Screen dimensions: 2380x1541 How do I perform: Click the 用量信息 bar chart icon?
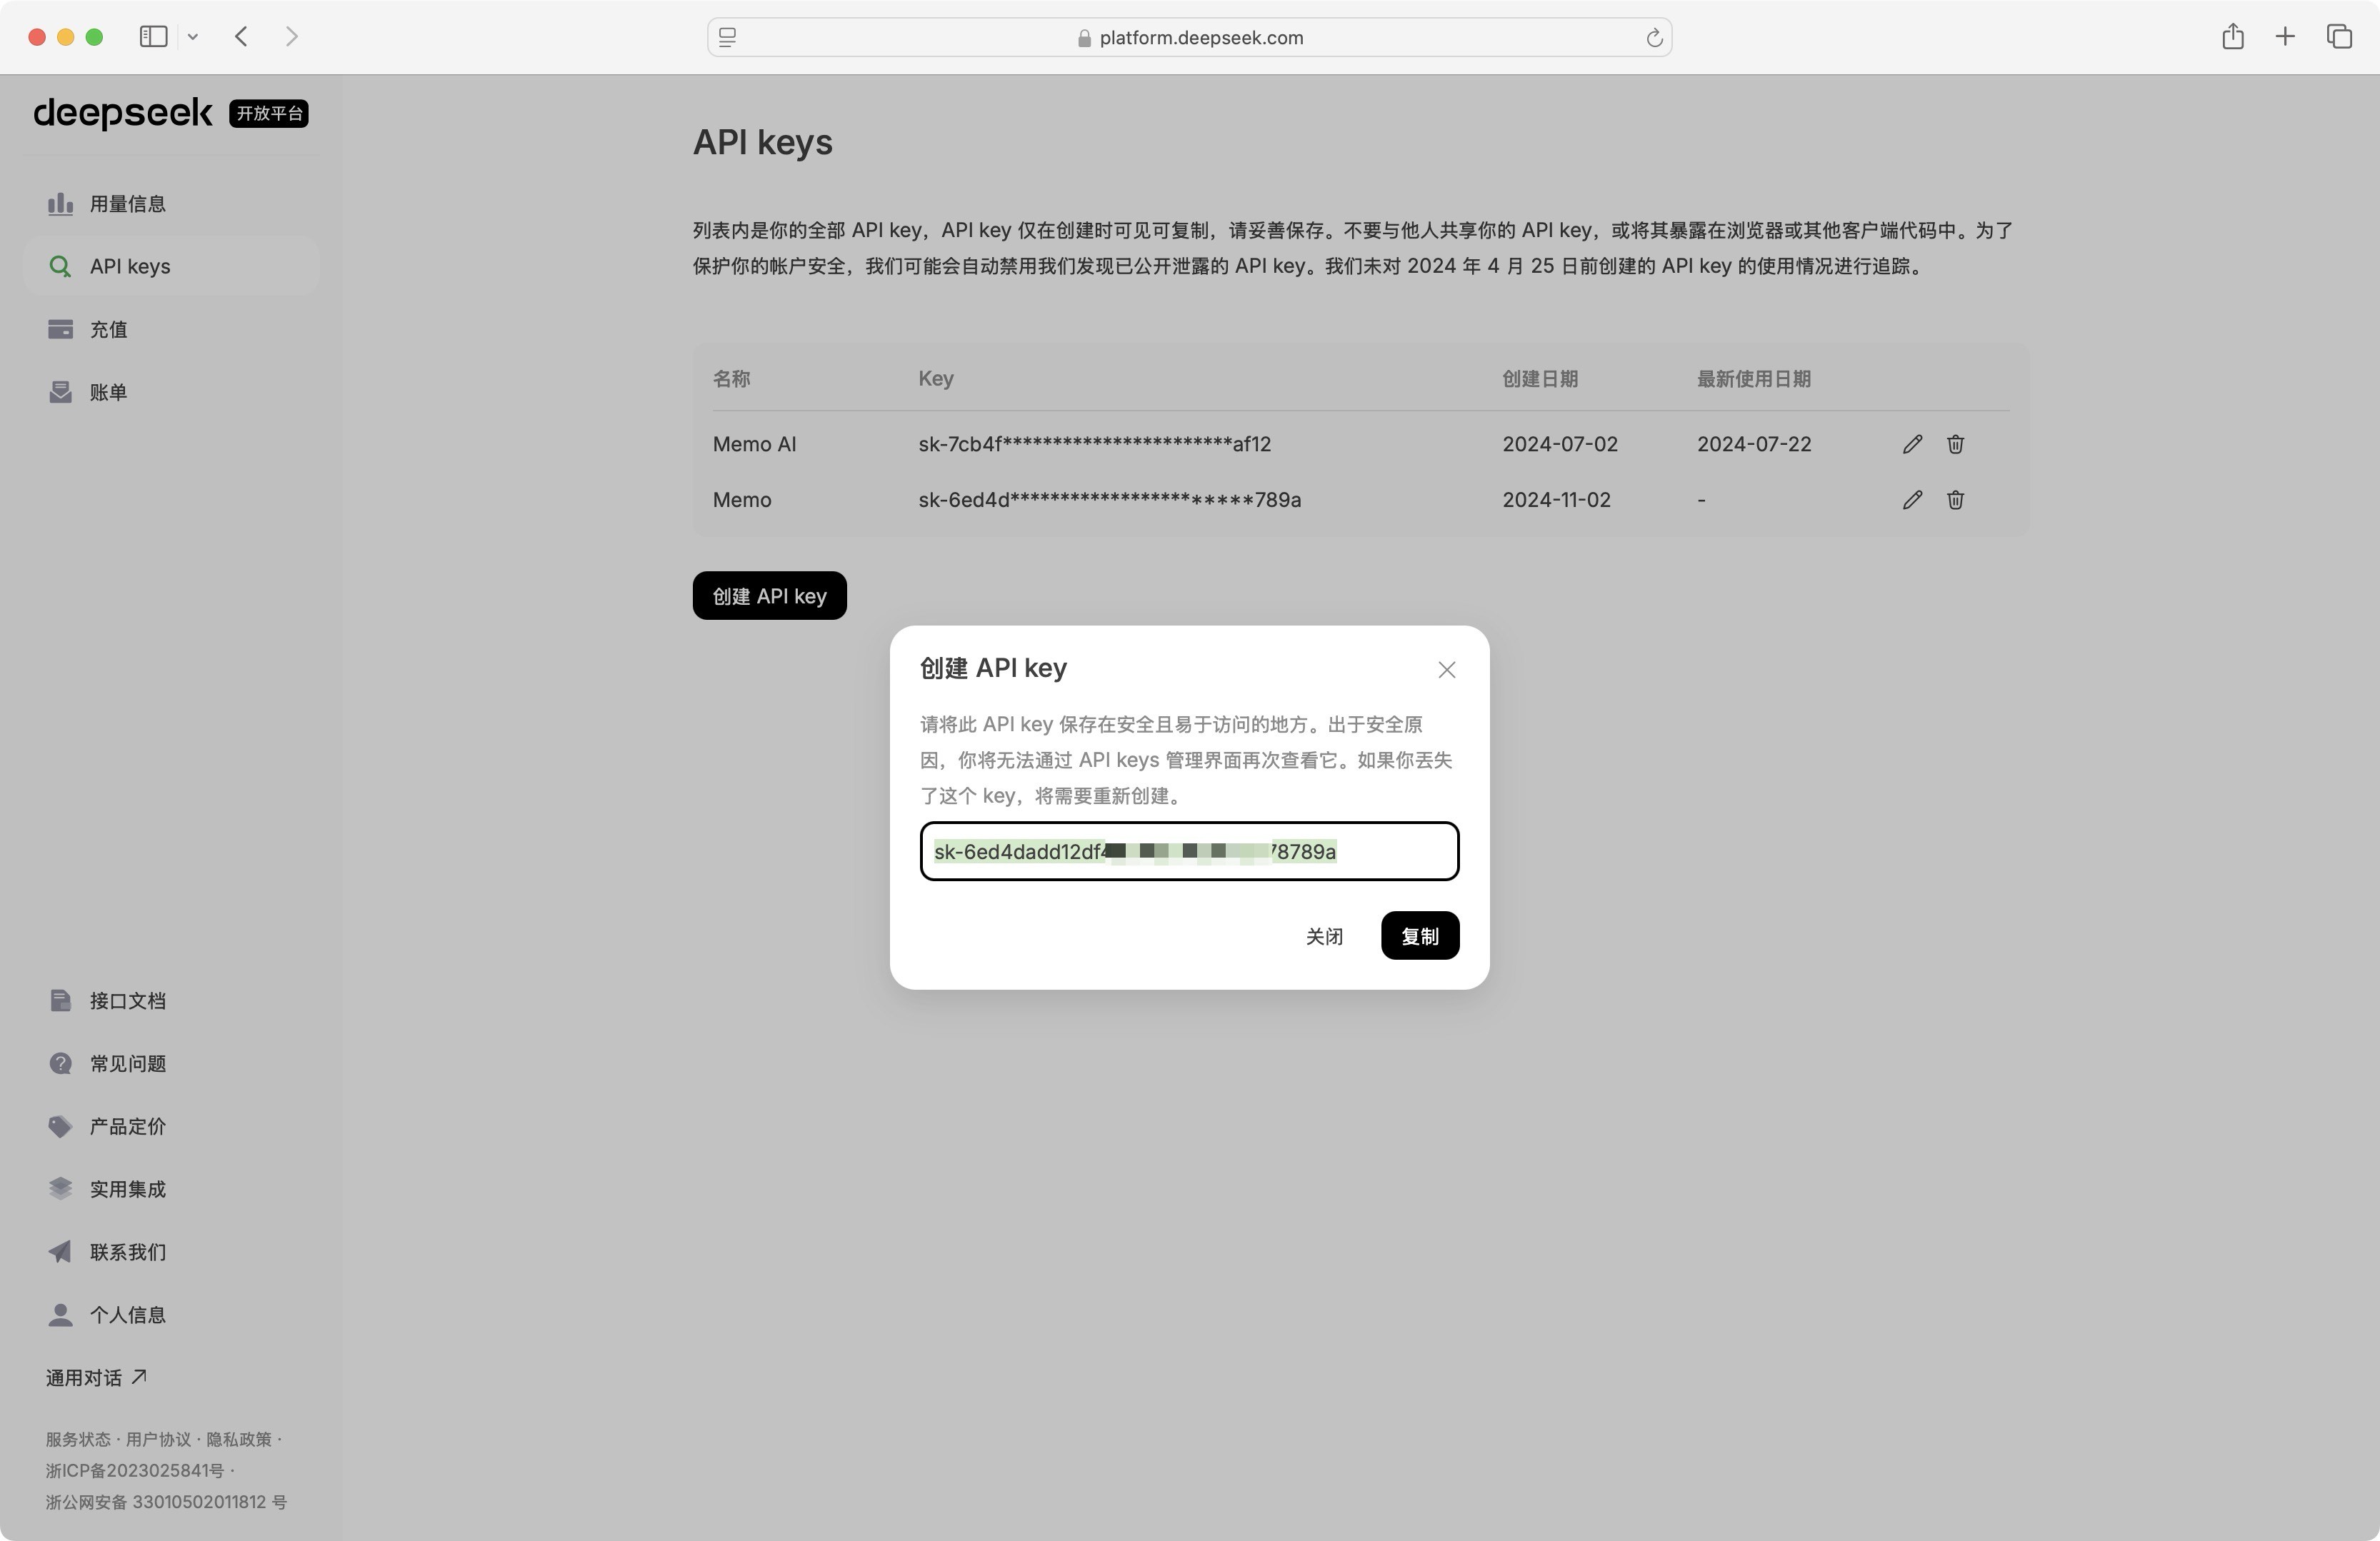(60, 204)
